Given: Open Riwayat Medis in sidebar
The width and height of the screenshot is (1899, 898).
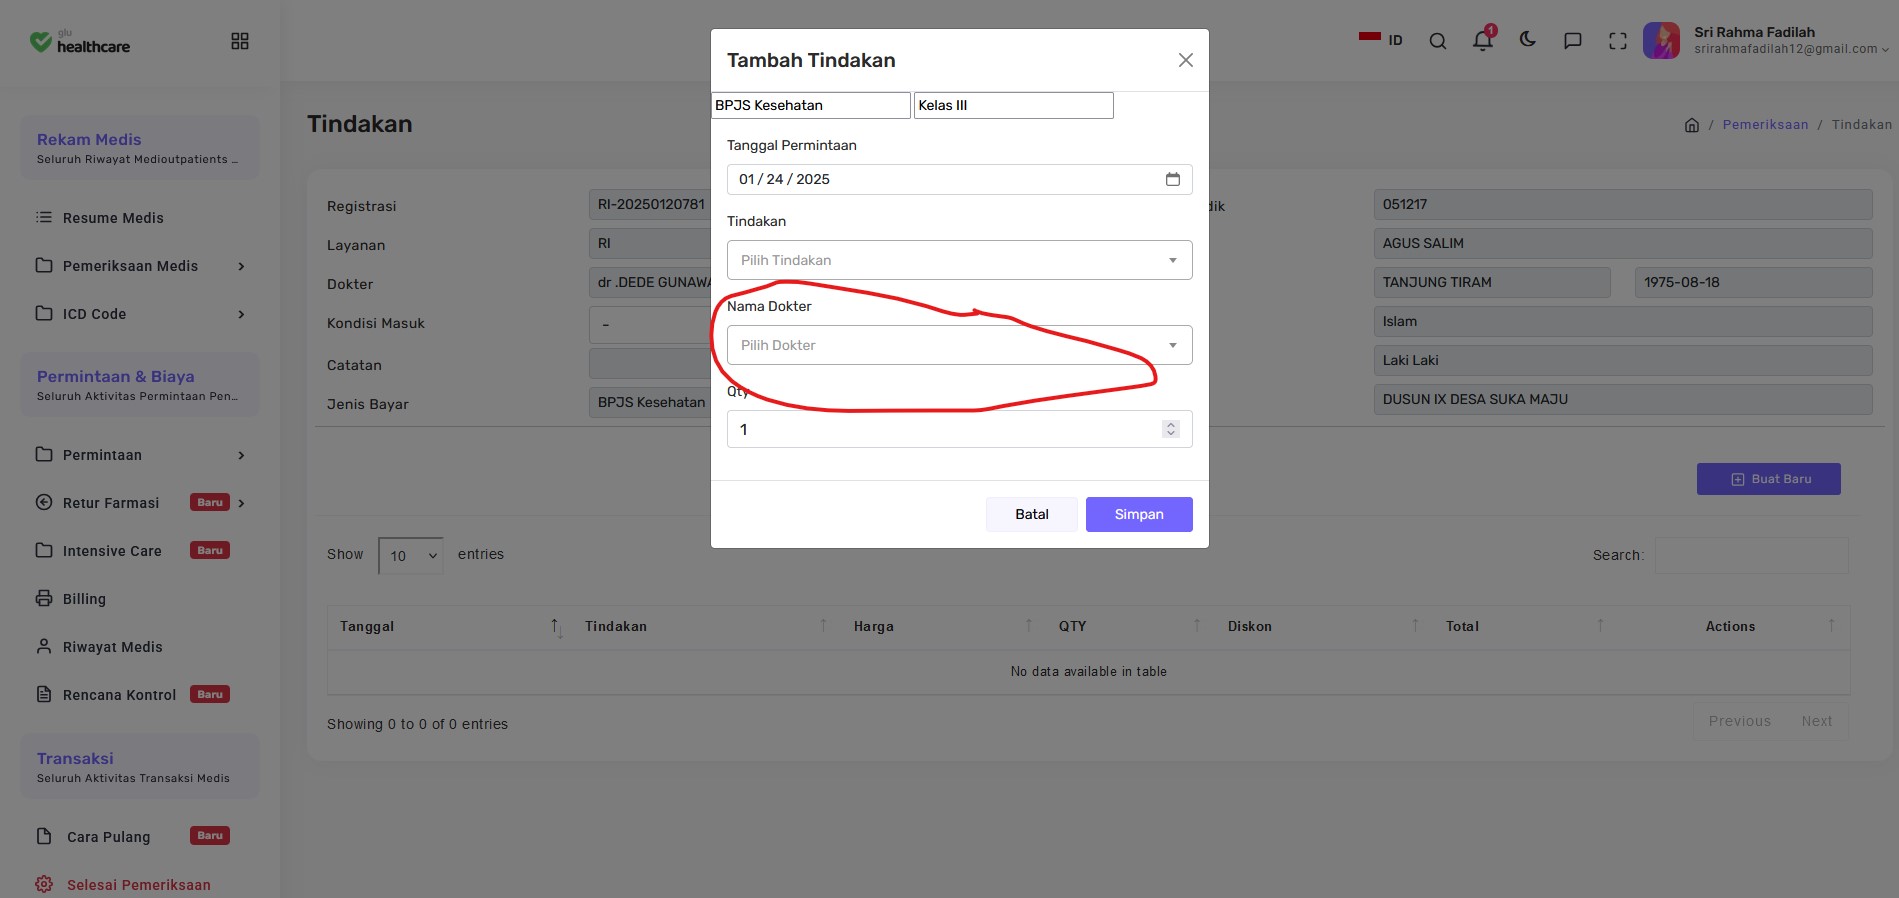Looking at the screenshot, I should pos(112,647).
